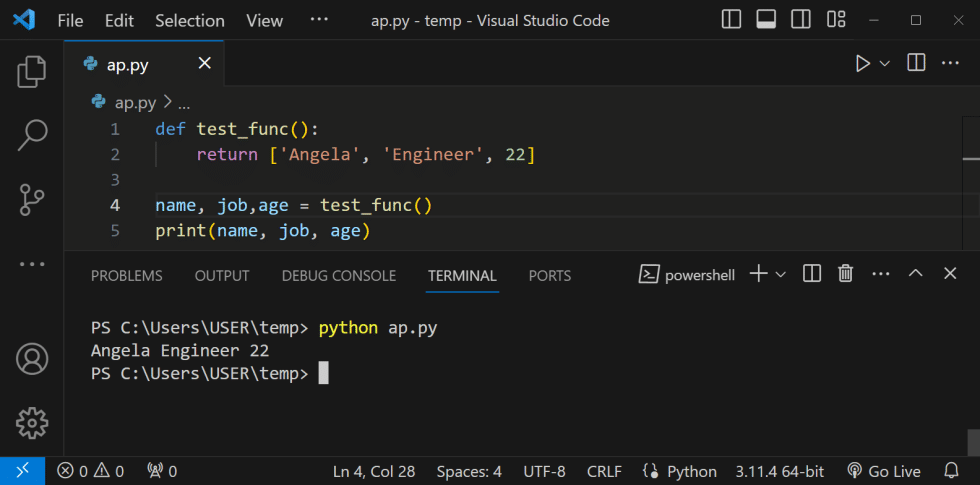This screenshot has width=980, height=485.
Task: Place cursor on 'def test_func' line
Action: (237, 129)
